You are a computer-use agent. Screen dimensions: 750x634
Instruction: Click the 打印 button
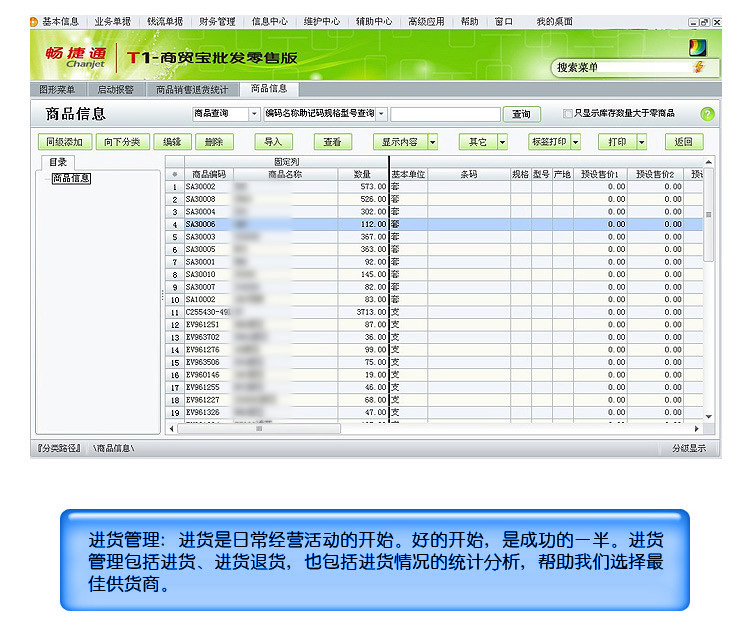point(618,142)
